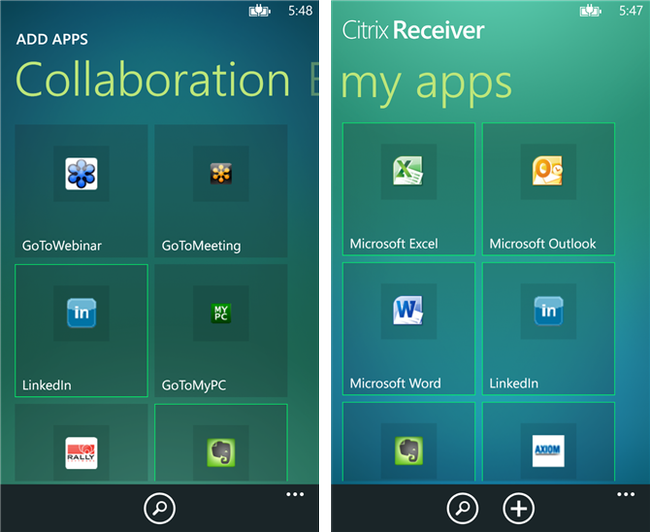Tap the Microsoft Excel label
The height and width of the screenshot is (532, 650).
394,243
